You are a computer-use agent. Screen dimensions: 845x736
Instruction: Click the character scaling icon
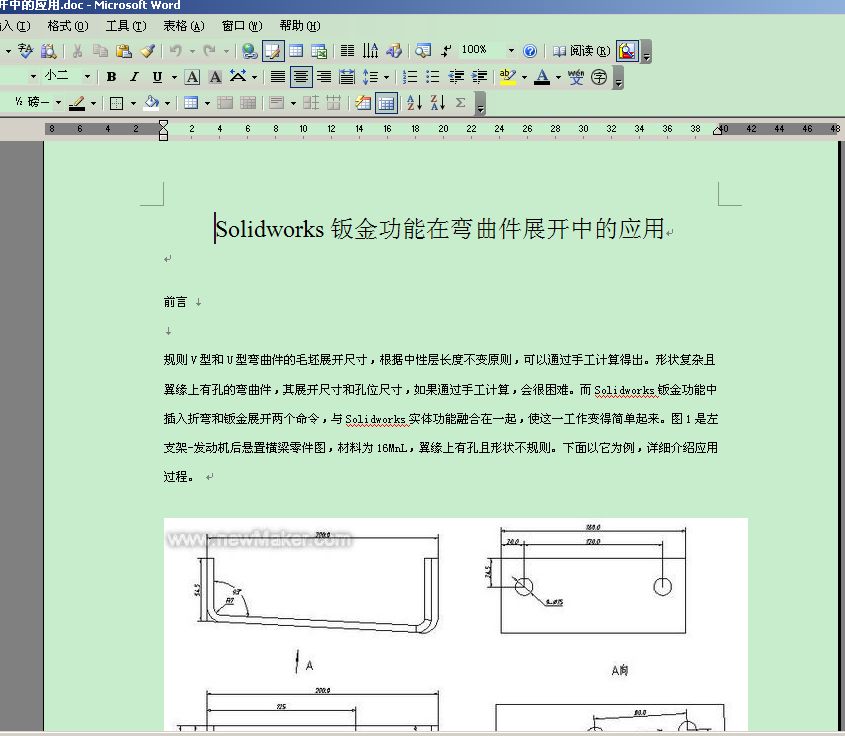tap(238, 77)
